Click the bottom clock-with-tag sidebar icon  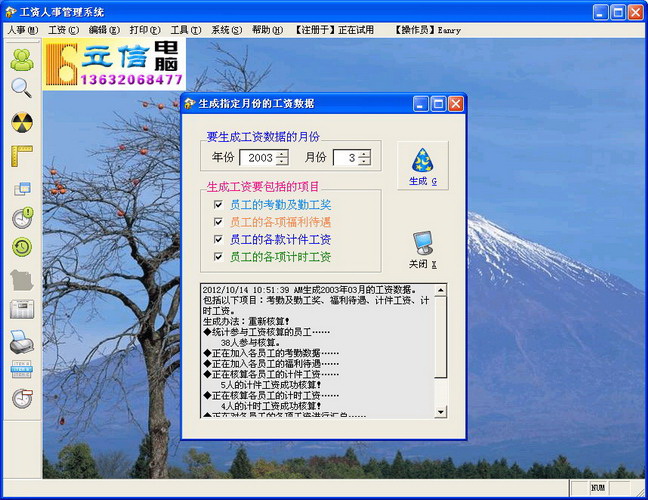[22, 398]
